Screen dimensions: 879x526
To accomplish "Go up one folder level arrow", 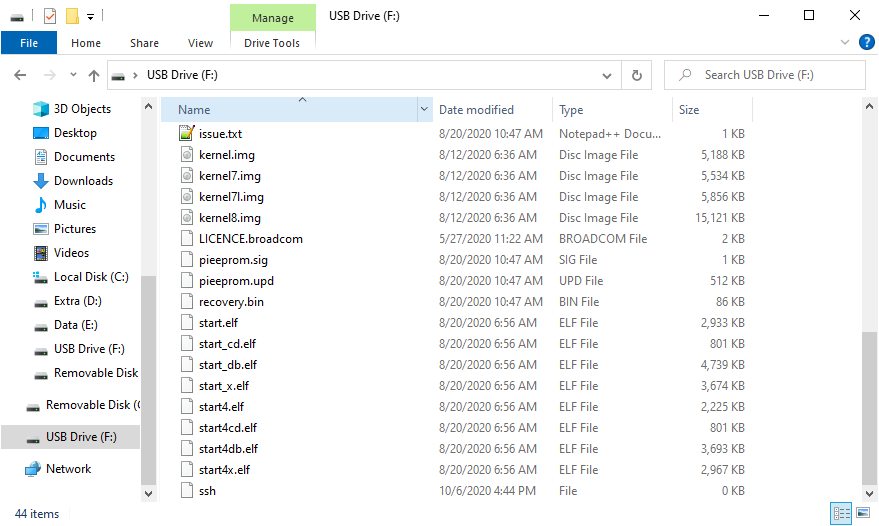I will 94,75.
